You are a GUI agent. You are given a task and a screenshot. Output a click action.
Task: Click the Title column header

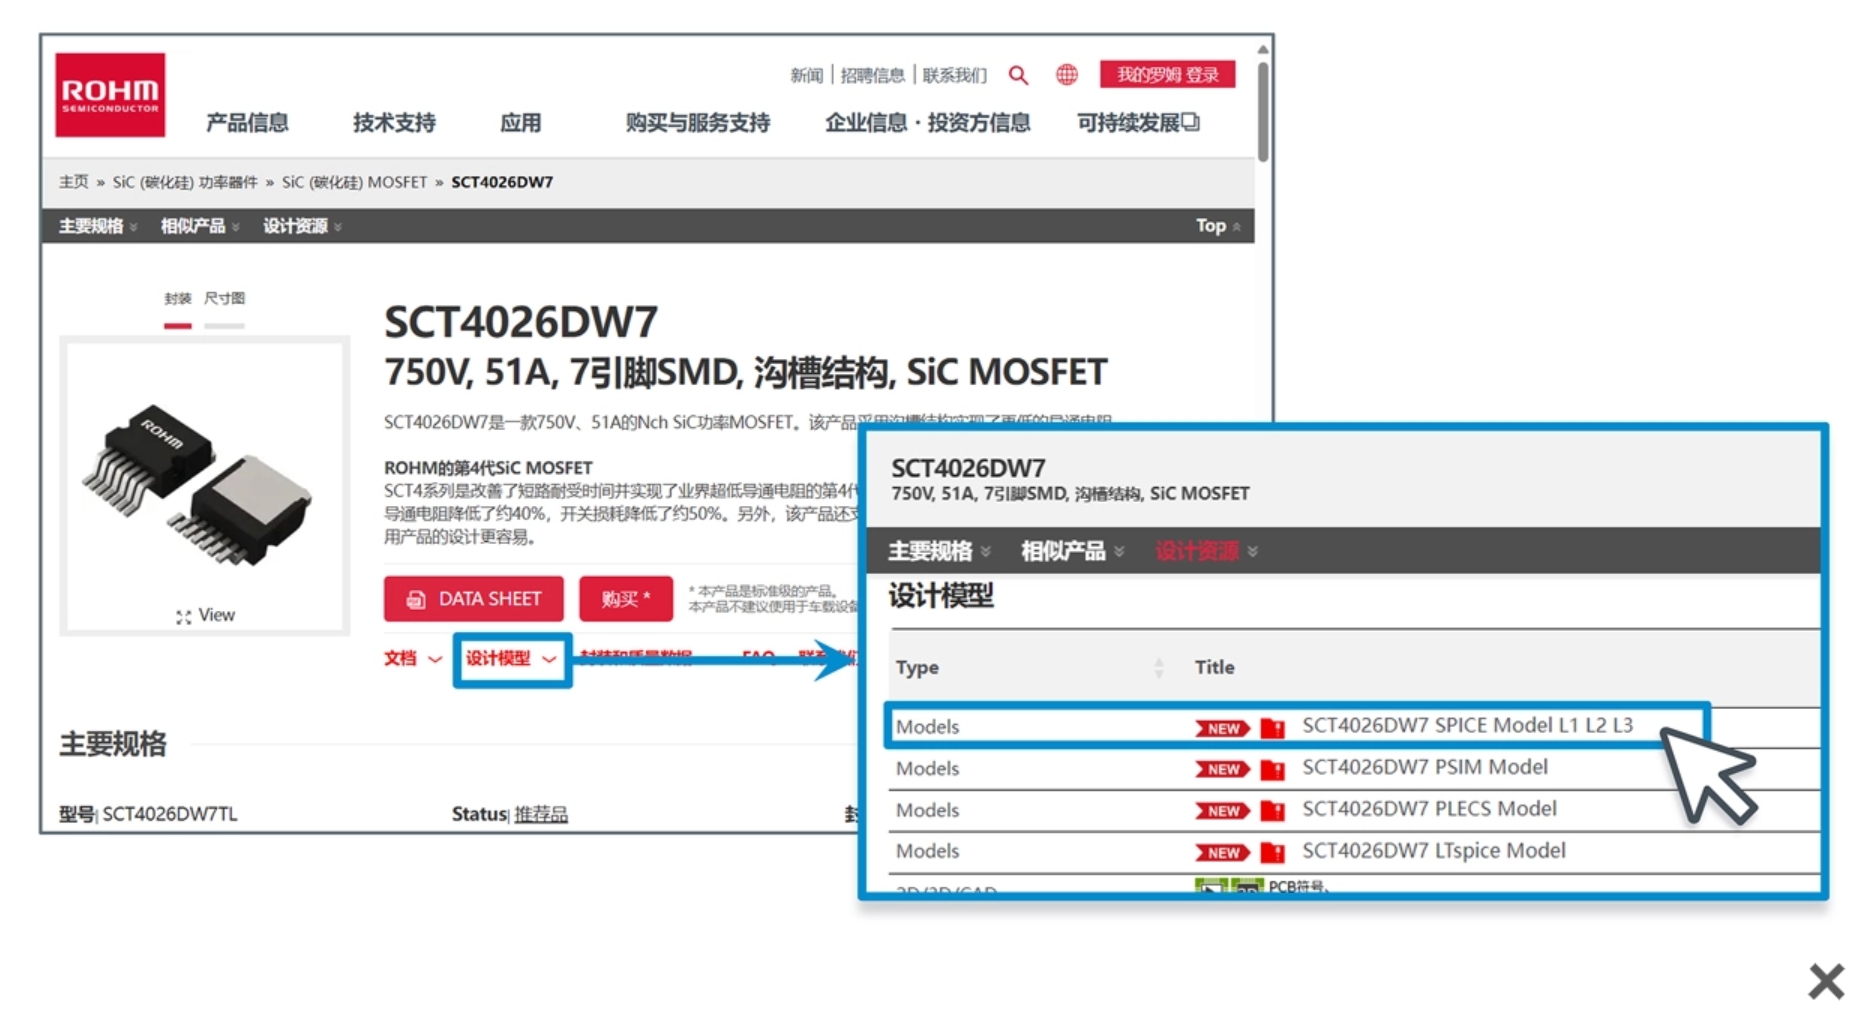tap(1214, 668)
